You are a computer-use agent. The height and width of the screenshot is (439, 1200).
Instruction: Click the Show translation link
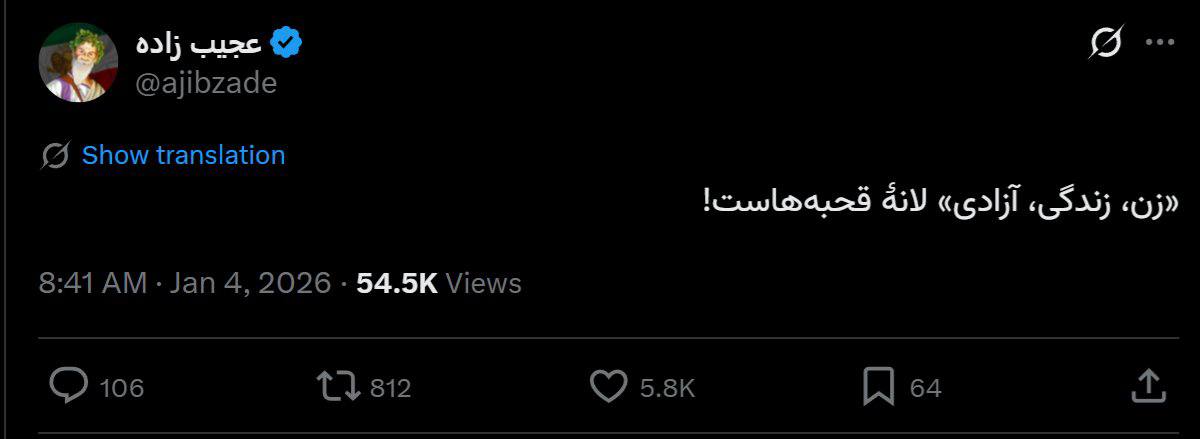(183, 155)
